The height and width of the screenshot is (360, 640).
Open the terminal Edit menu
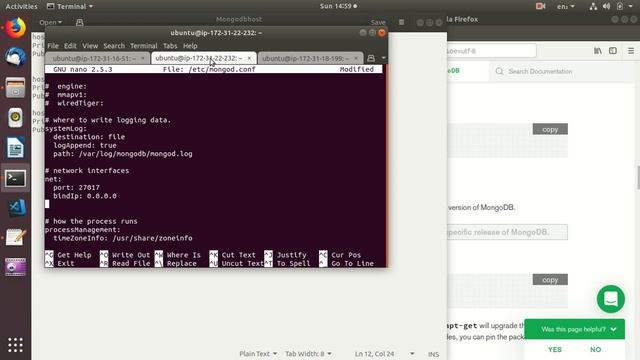point(70,46)
